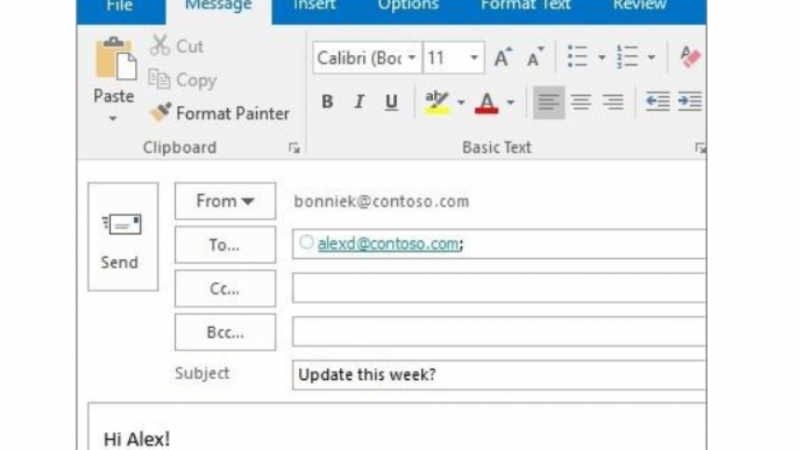
Task: Apply the red font color swatch
Action: [487, 101]
